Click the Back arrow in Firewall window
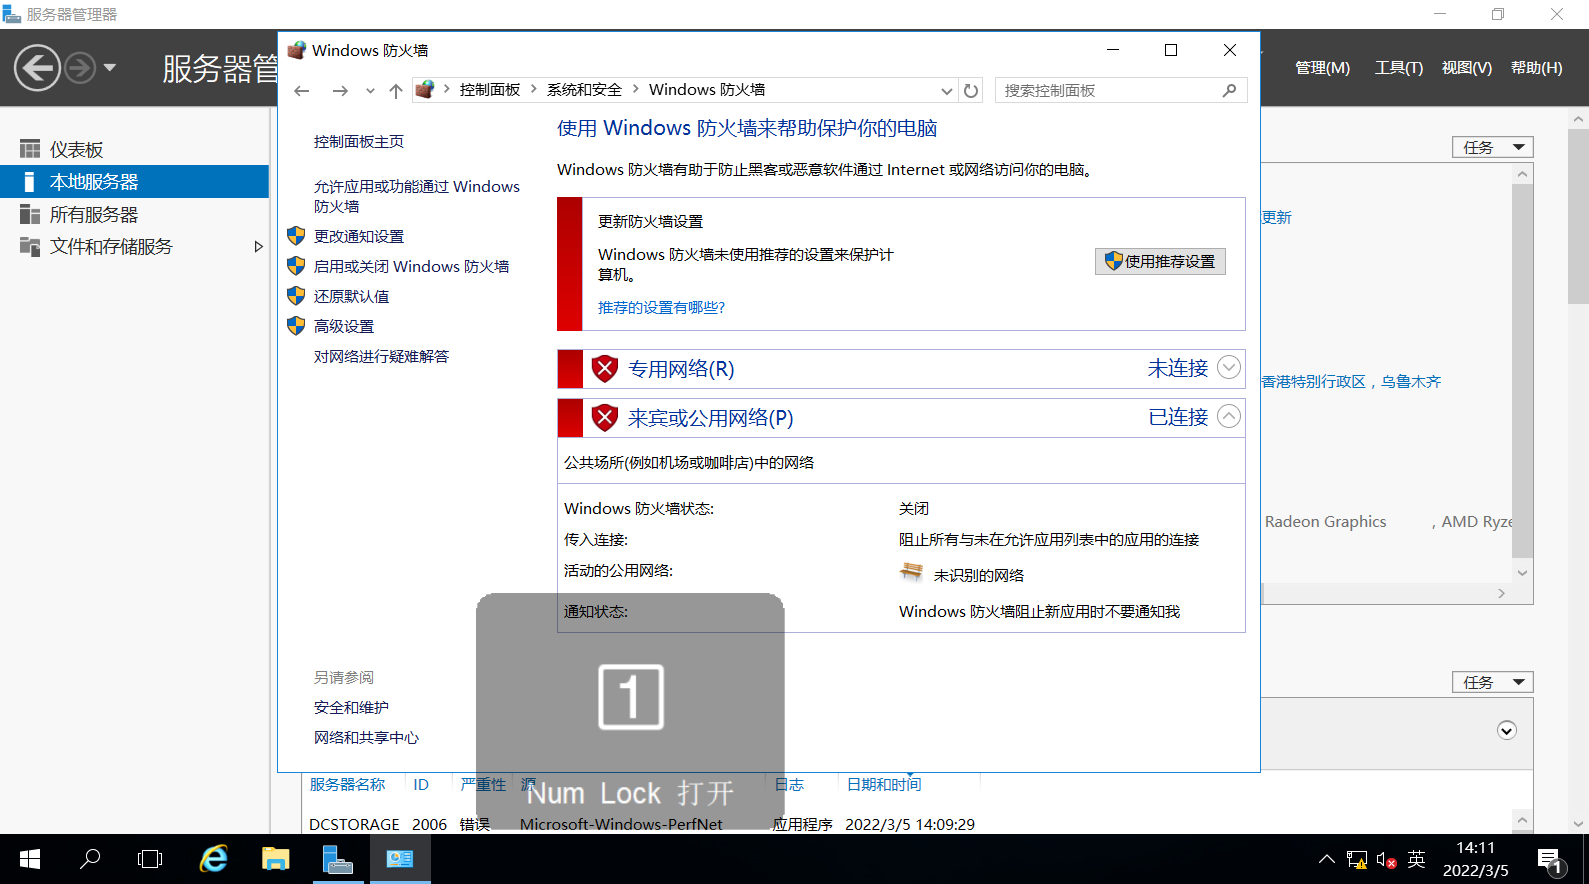This screenshot has width=1589, height=884. click(x=302, y=91)
